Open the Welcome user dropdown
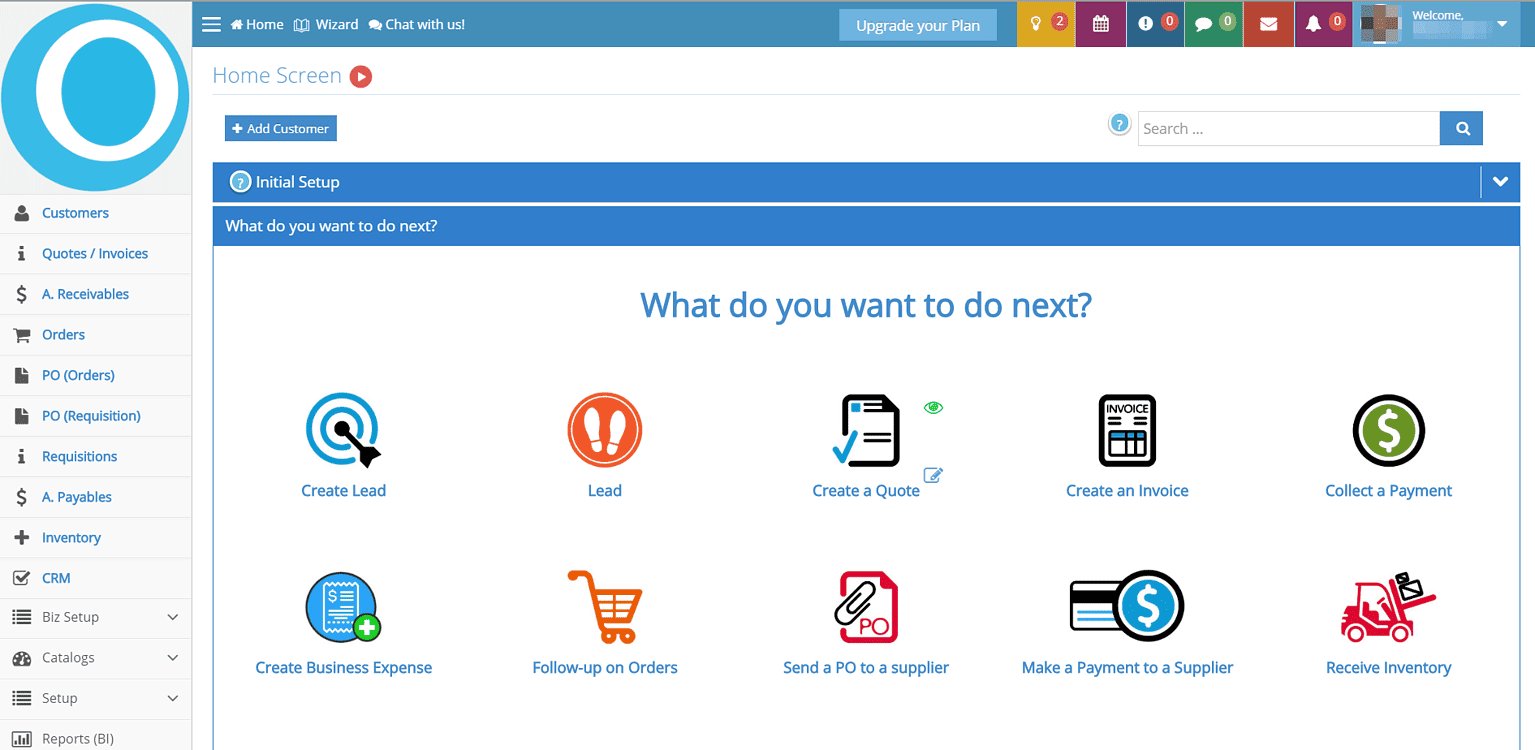Image resolution: width=1535 pixels, height=750 pixels. coord(1502,24)
